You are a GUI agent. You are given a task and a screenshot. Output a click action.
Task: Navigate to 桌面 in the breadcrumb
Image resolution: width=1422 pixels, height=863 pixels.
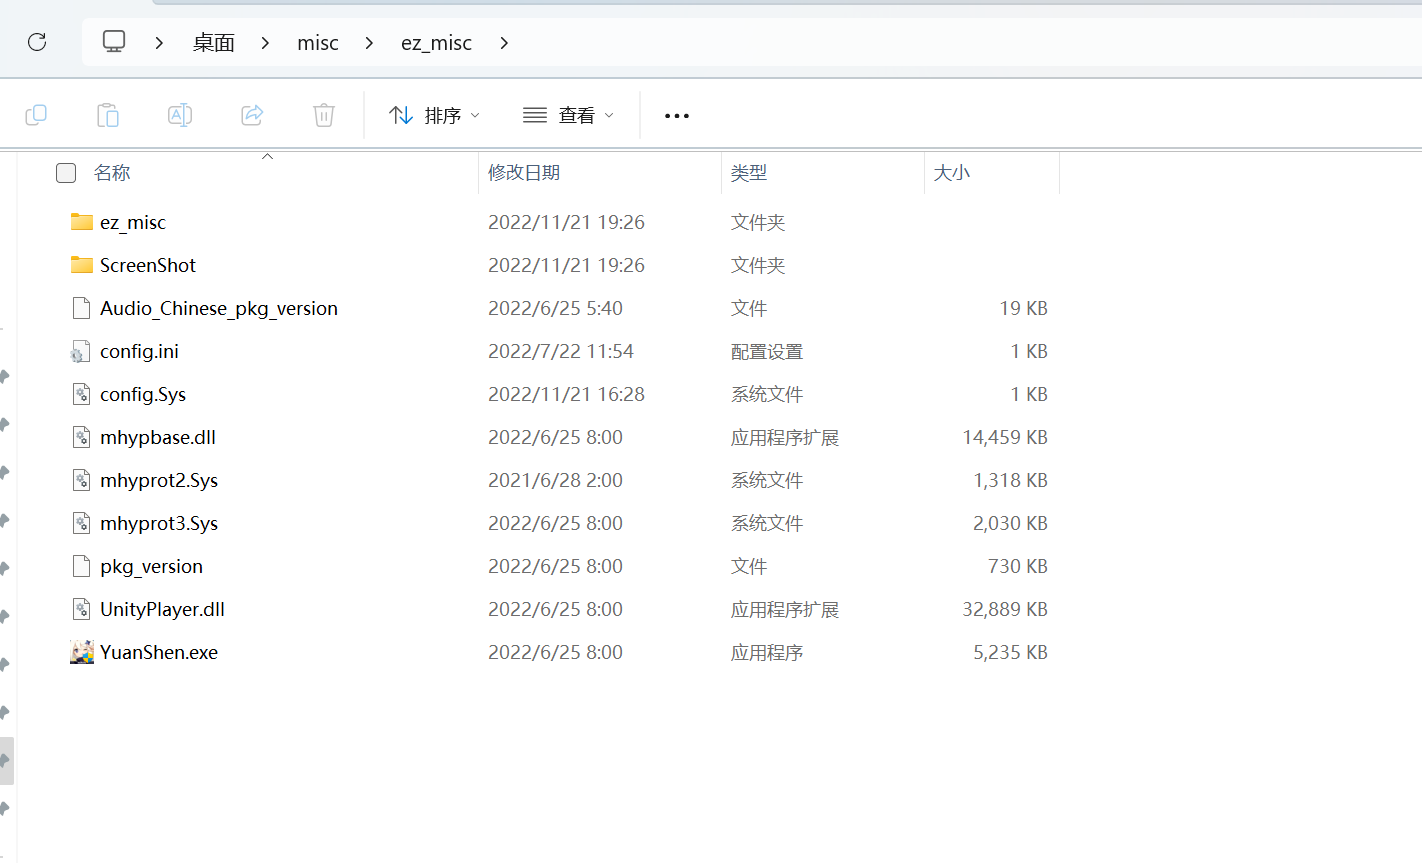(x=214, y=43)
